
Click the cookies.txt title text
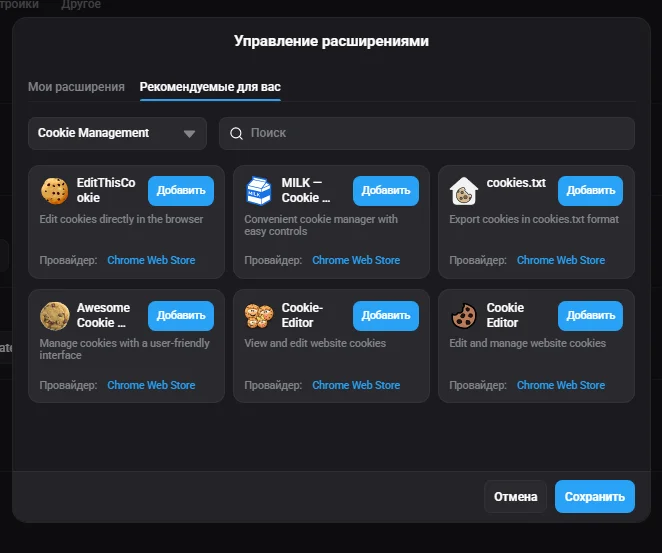516,183
